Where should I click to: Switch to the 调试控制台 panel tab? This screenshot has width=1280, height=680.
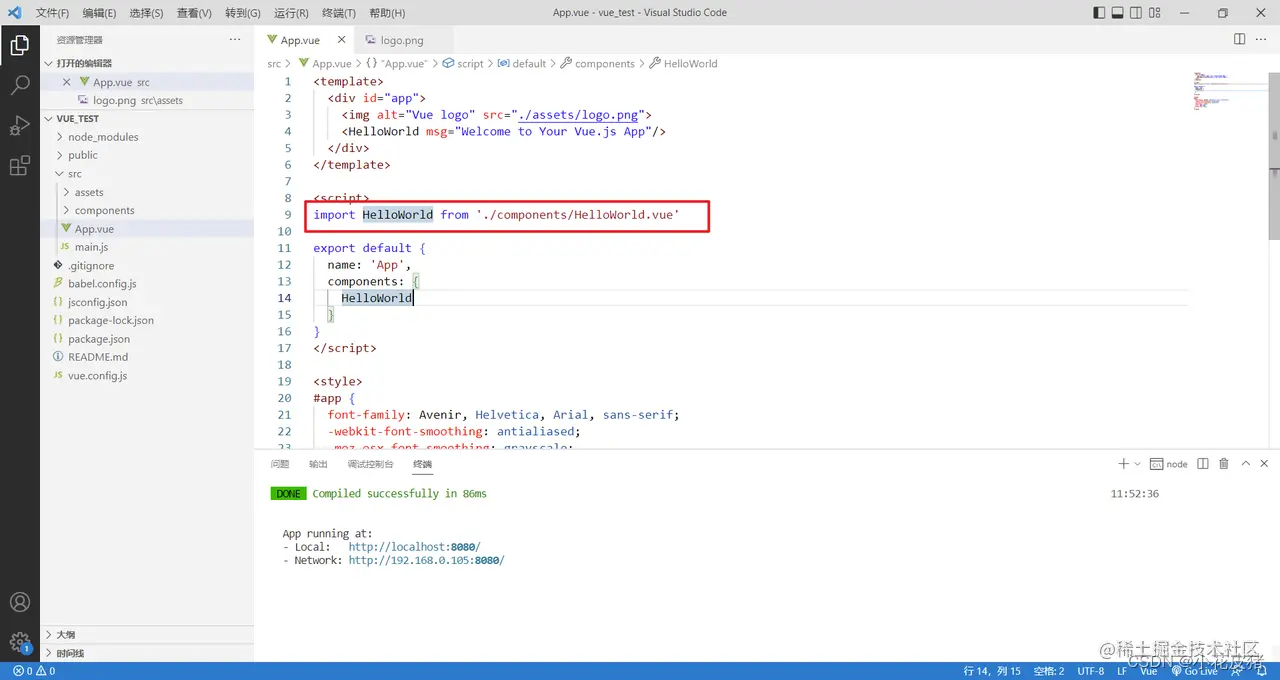pyautogui.click(x=370, y=464)
